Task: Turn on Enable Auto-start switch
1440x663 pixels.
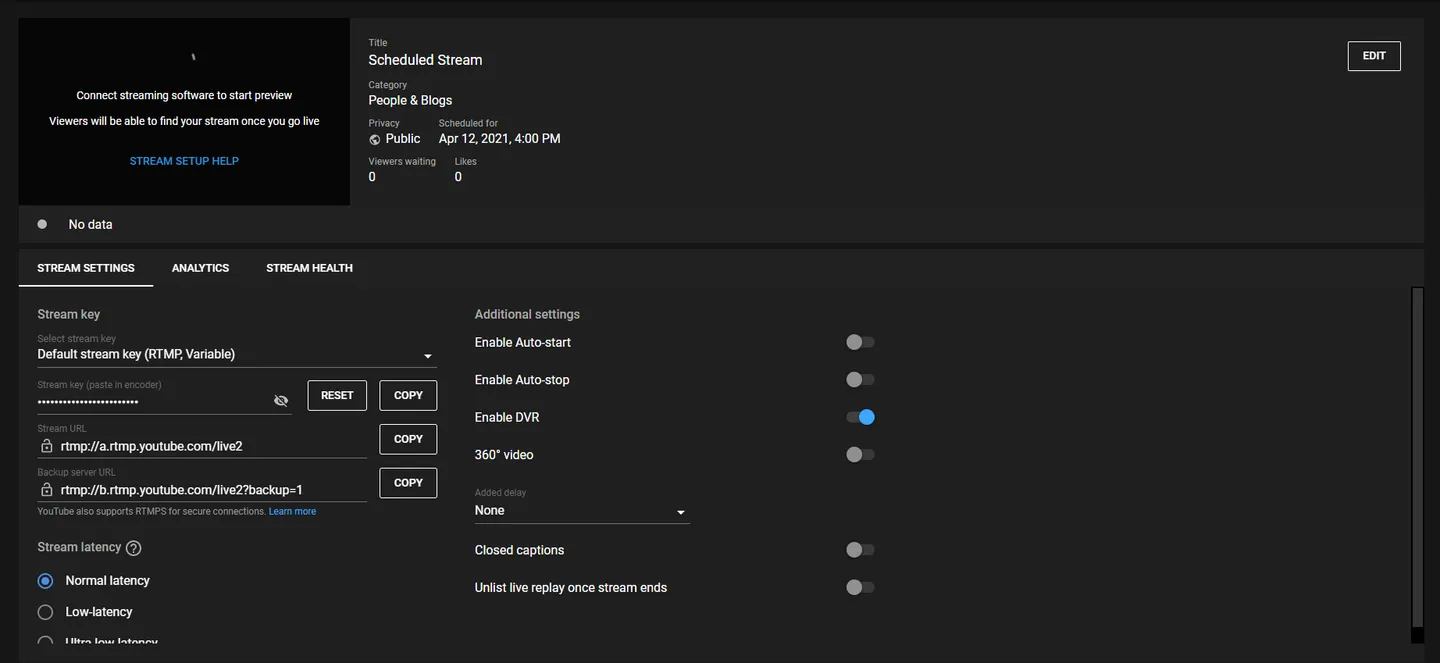Action: (x=860, y=342)
